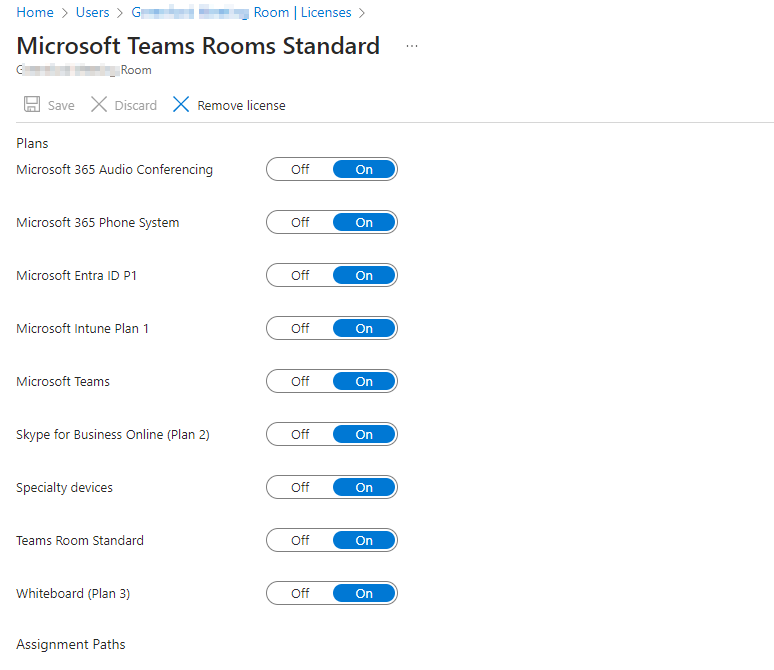This screenshot has width=774, height=670.
Task: Select On for Specialty devices
Action: coord(364,487)
